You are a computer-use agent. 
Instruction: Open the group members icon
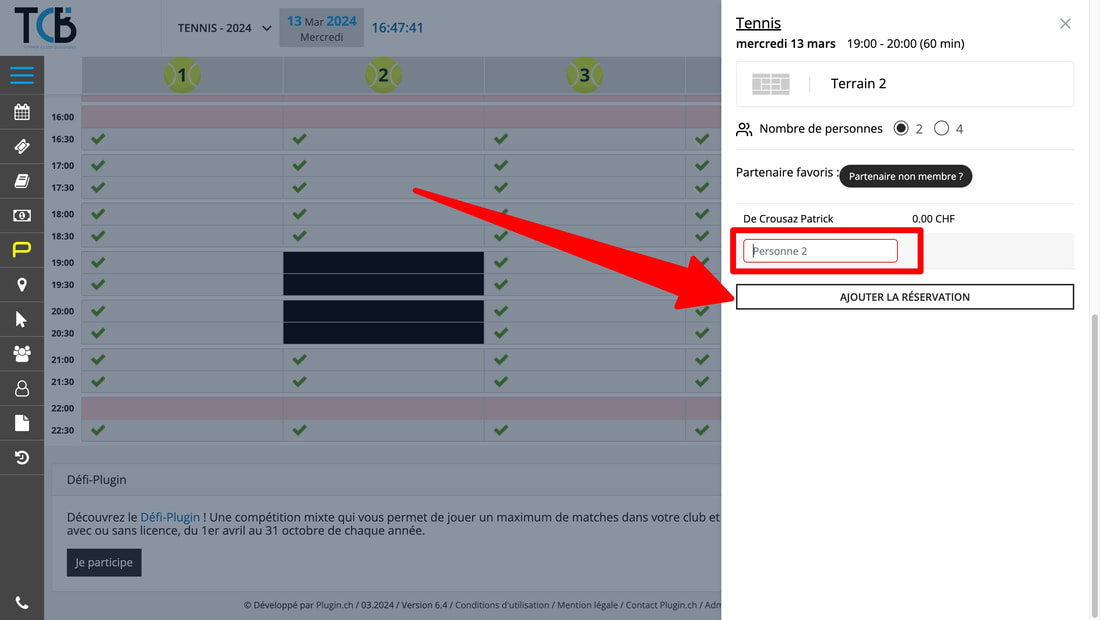click(x=22, y=354)
